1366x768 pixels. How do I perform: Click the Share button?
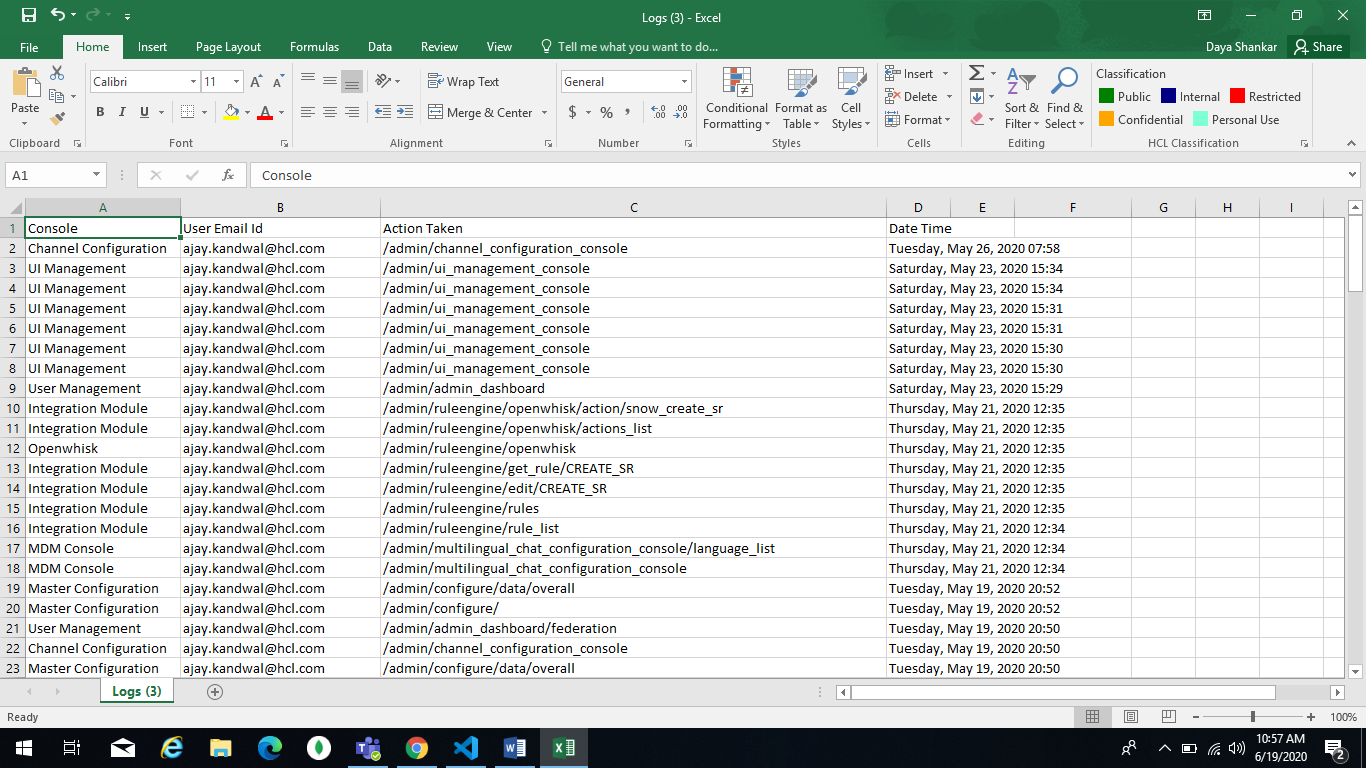[x=1317, y=47]
